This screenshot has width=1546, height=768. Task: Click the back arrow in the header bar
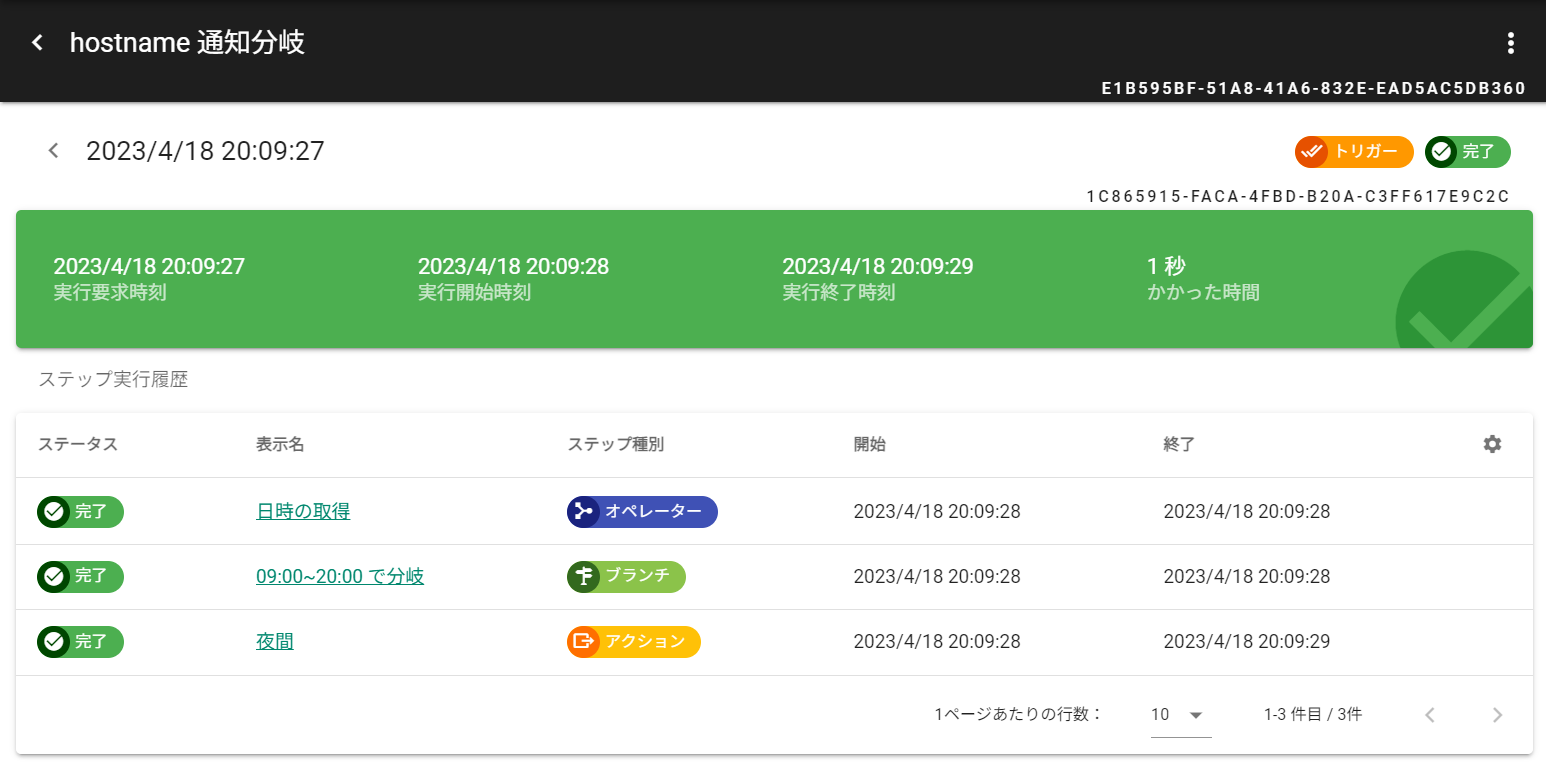38,43
